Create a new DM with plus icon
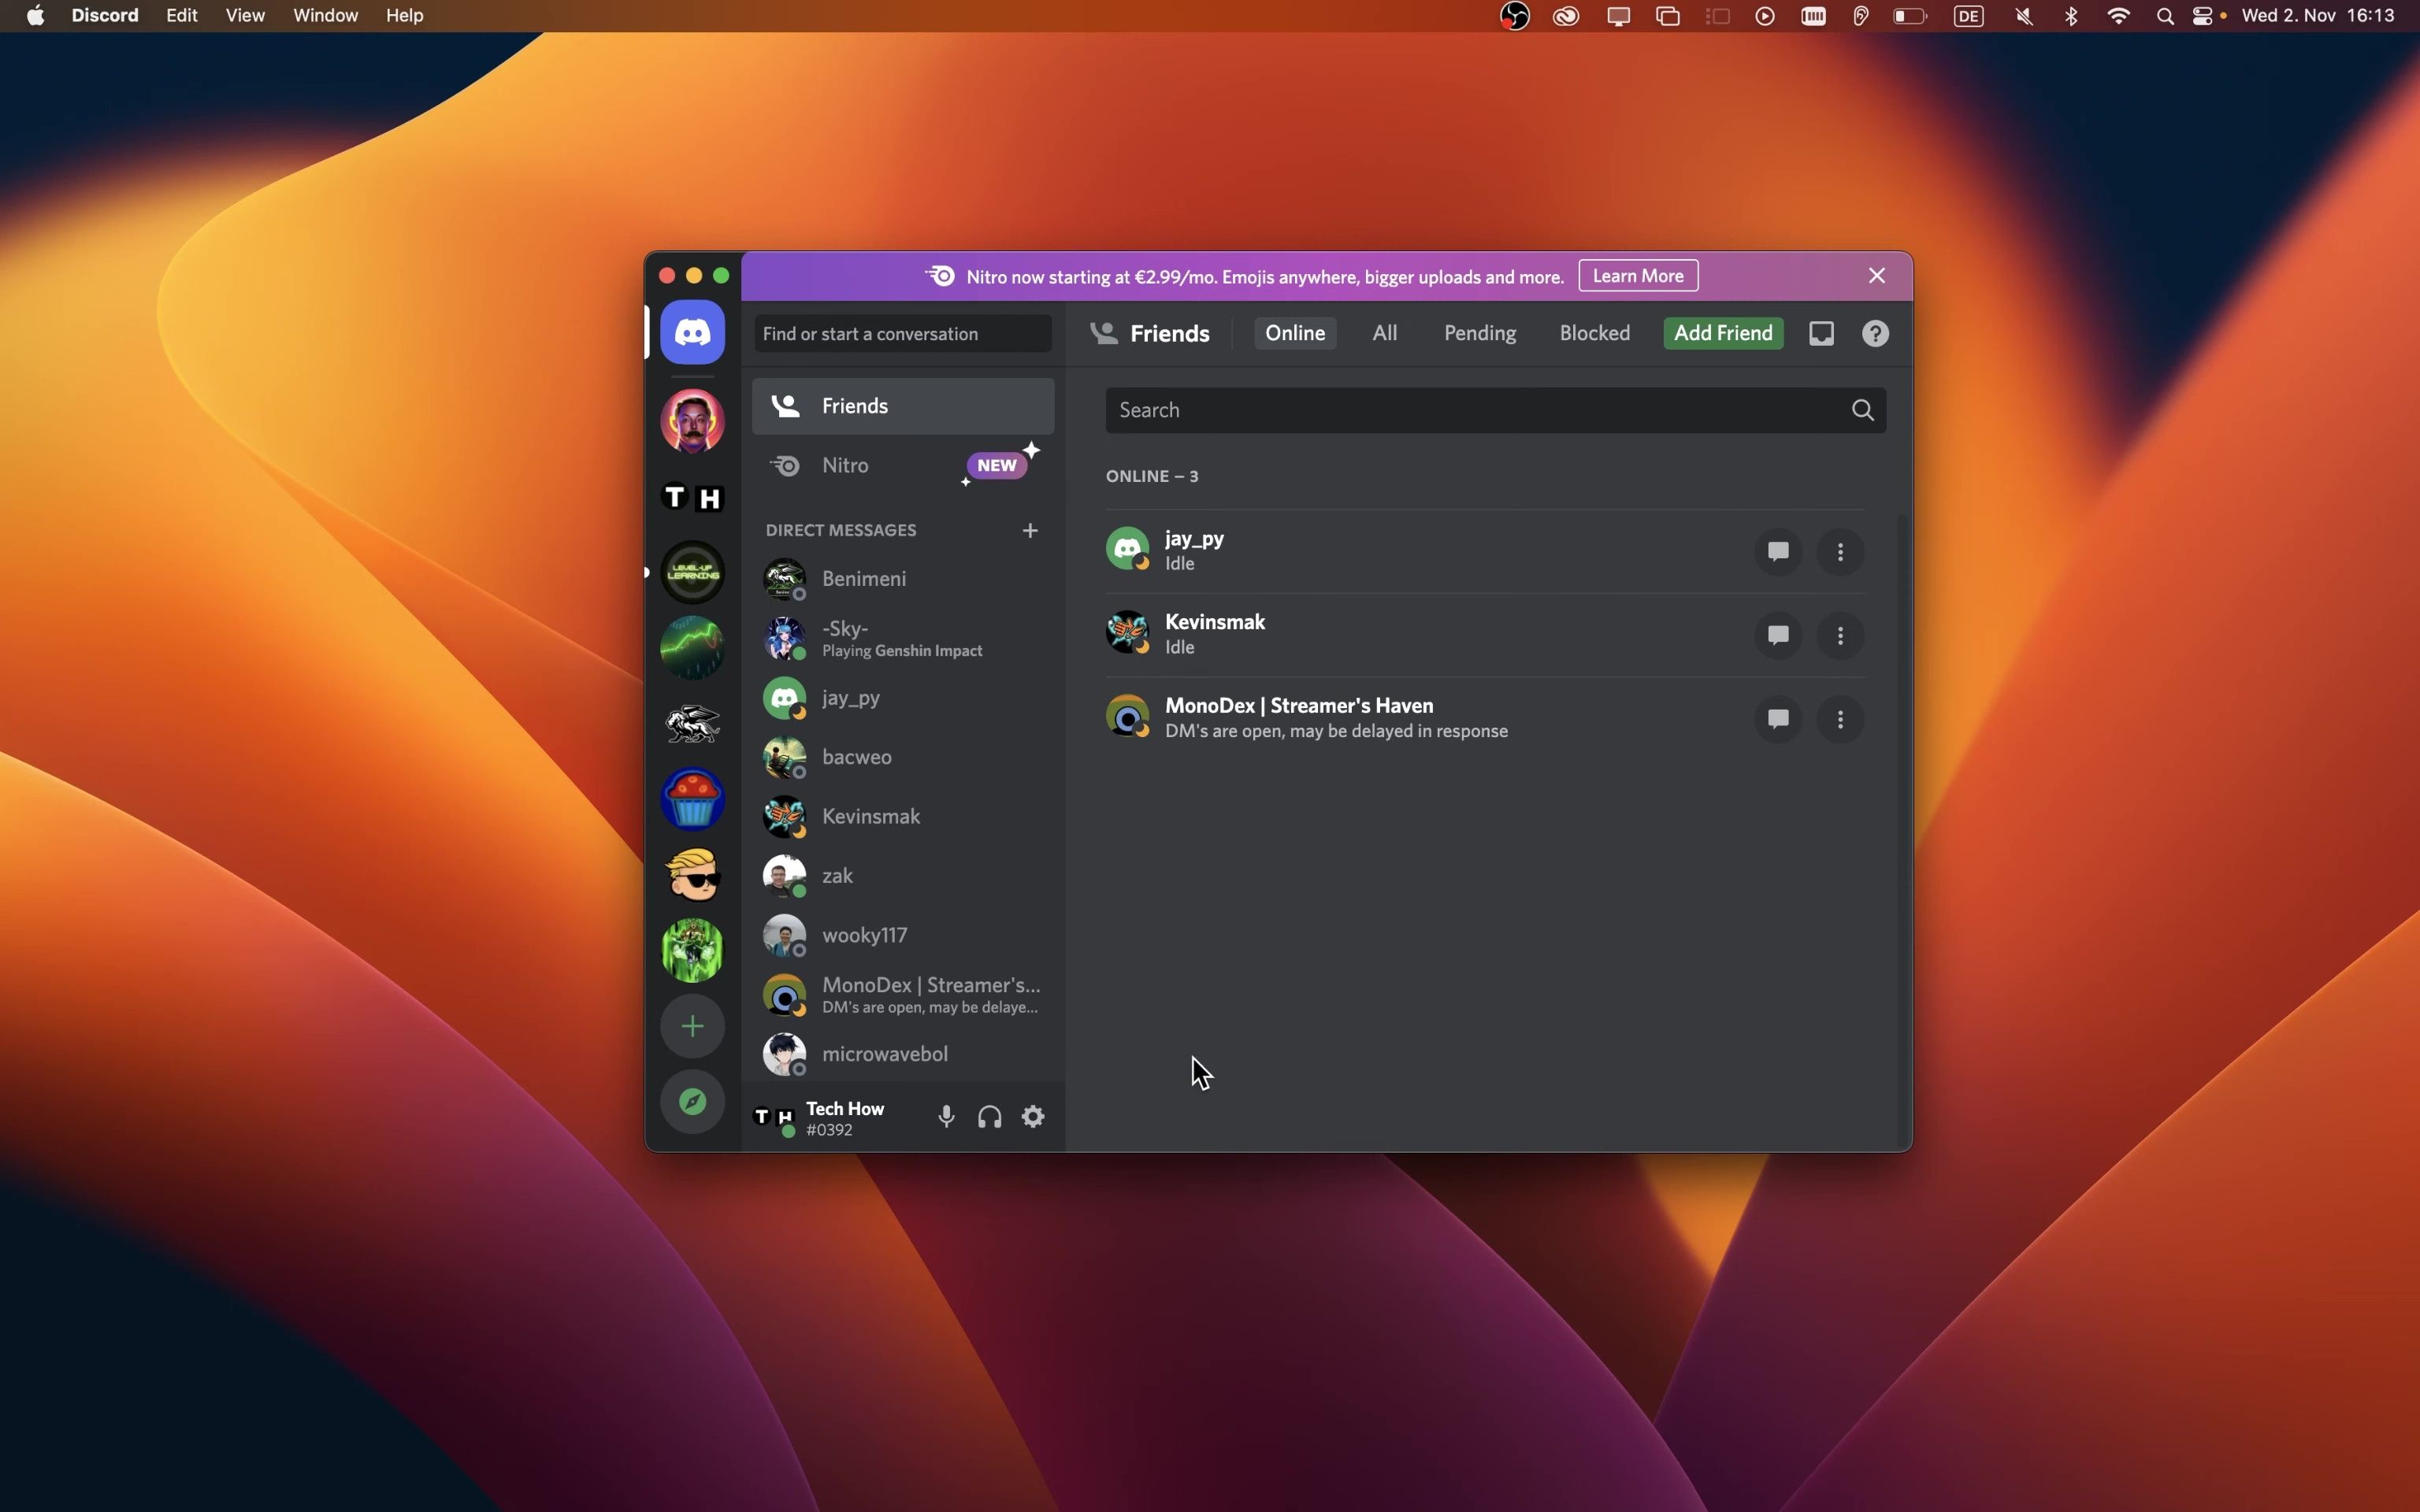This screenshot has width=2420, height=1512. (1030, 530)
